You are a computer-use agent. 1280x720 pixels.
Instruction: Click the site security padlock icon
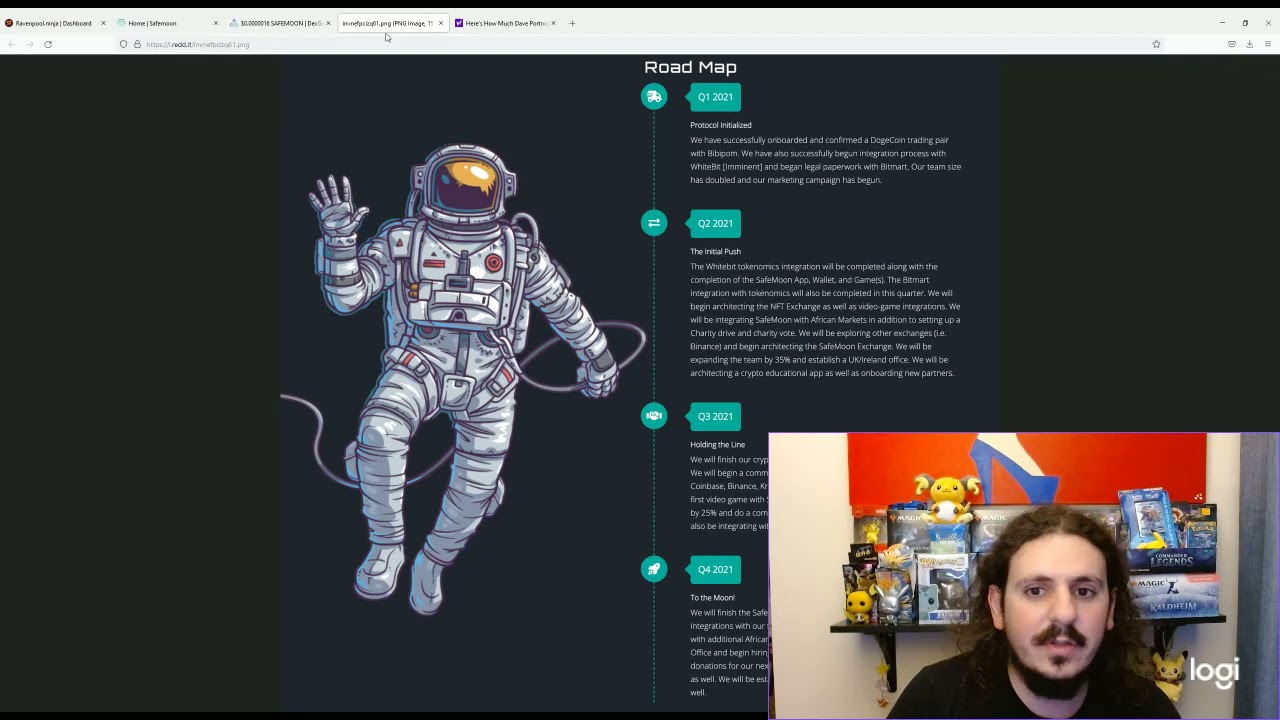137,44
